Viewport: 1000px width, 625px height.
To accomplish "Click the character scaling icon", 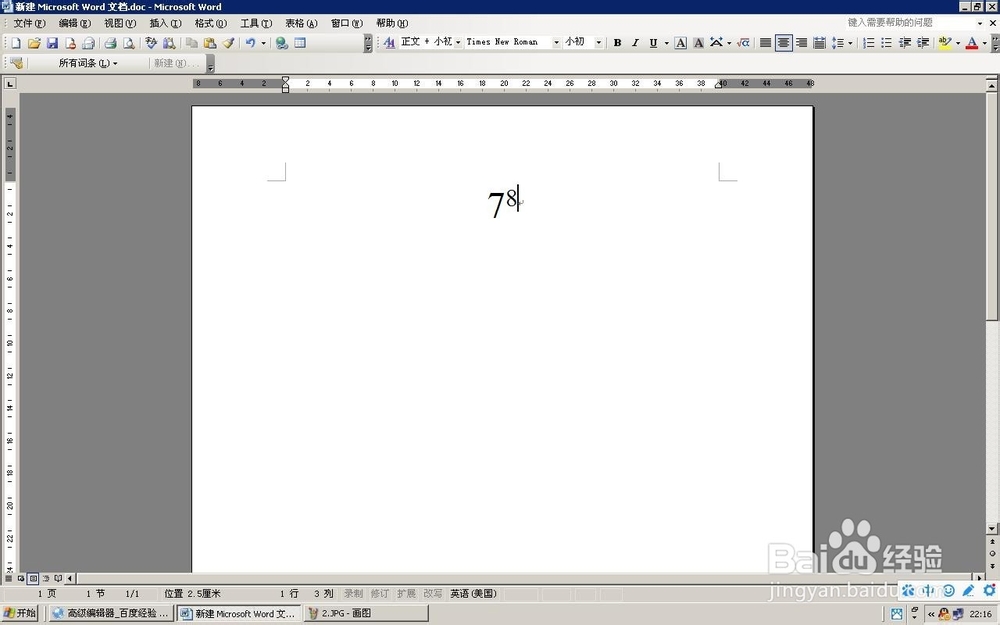I will point(716,43).
